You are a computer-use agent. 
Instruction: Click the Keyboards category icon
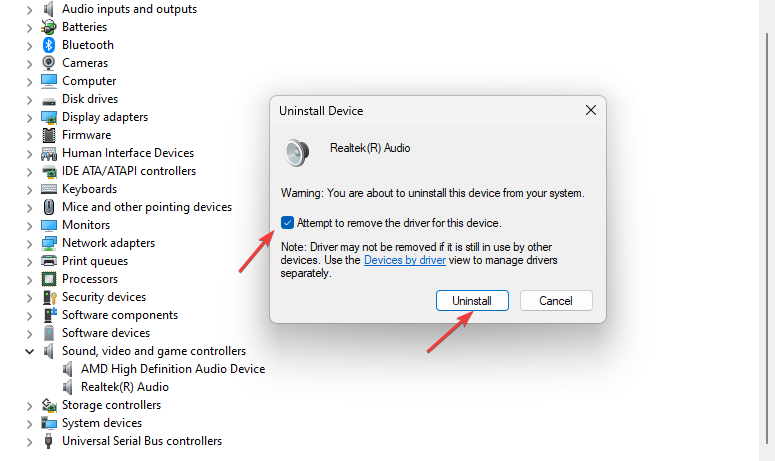(49, 189)
